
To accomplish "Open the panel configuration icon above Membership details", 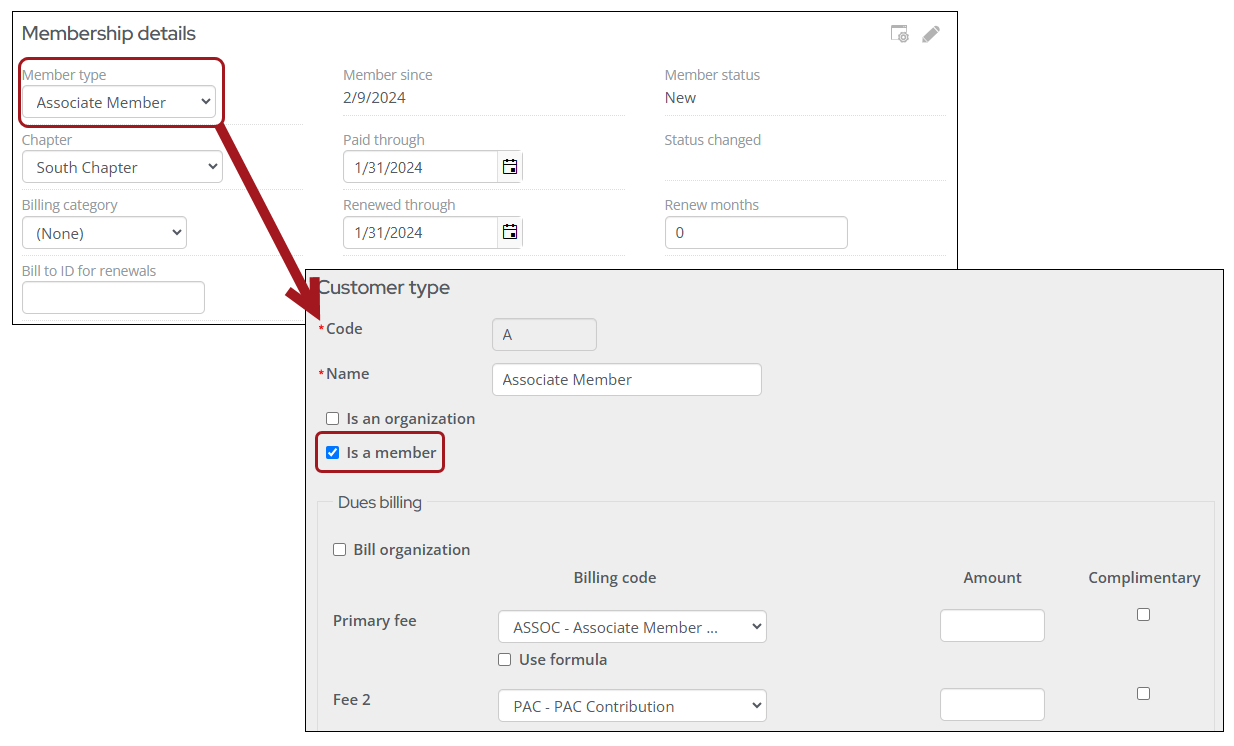I will pos(898,33).
